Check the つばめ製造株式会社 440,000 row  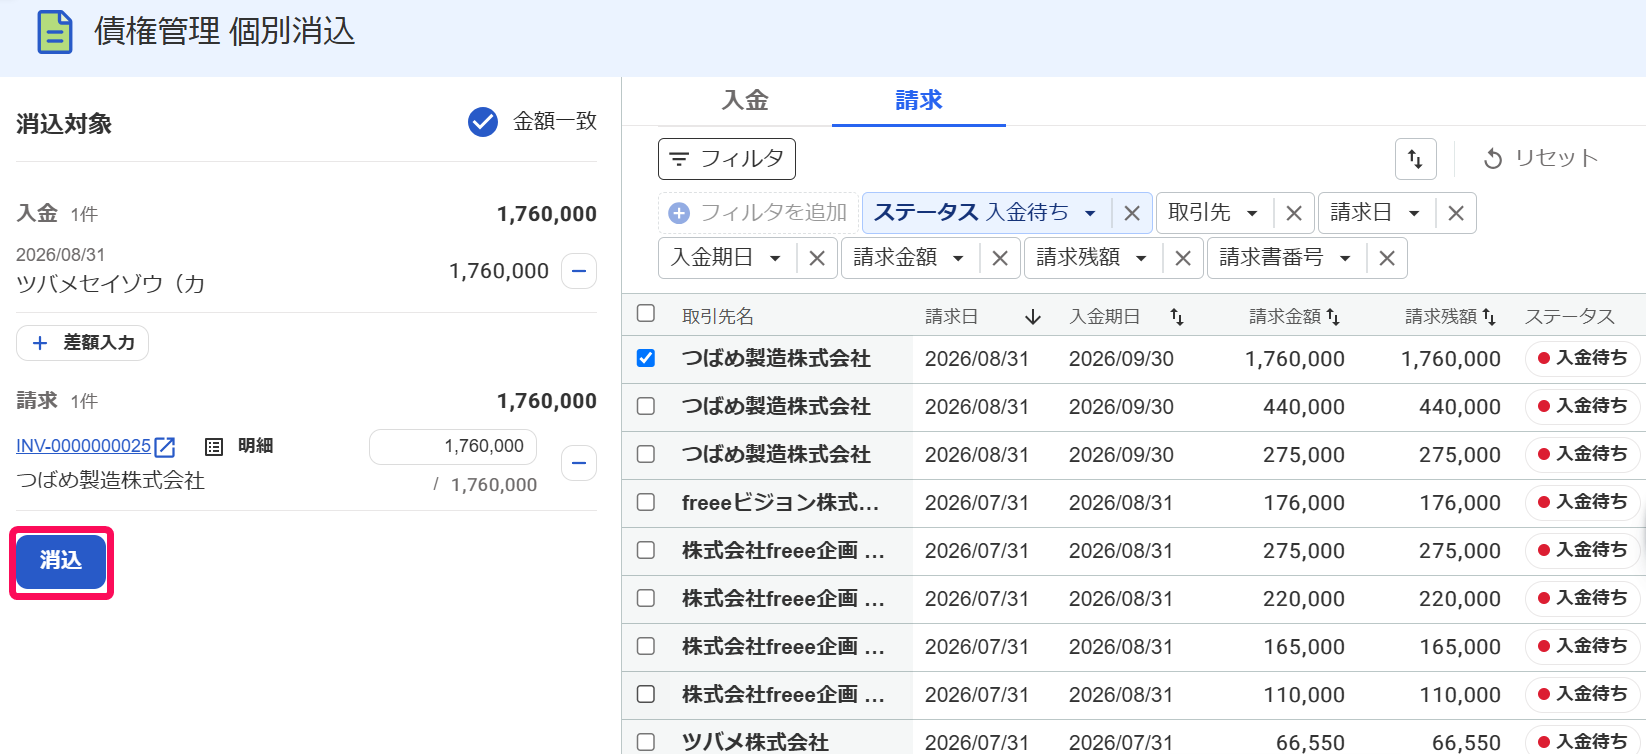646,406
